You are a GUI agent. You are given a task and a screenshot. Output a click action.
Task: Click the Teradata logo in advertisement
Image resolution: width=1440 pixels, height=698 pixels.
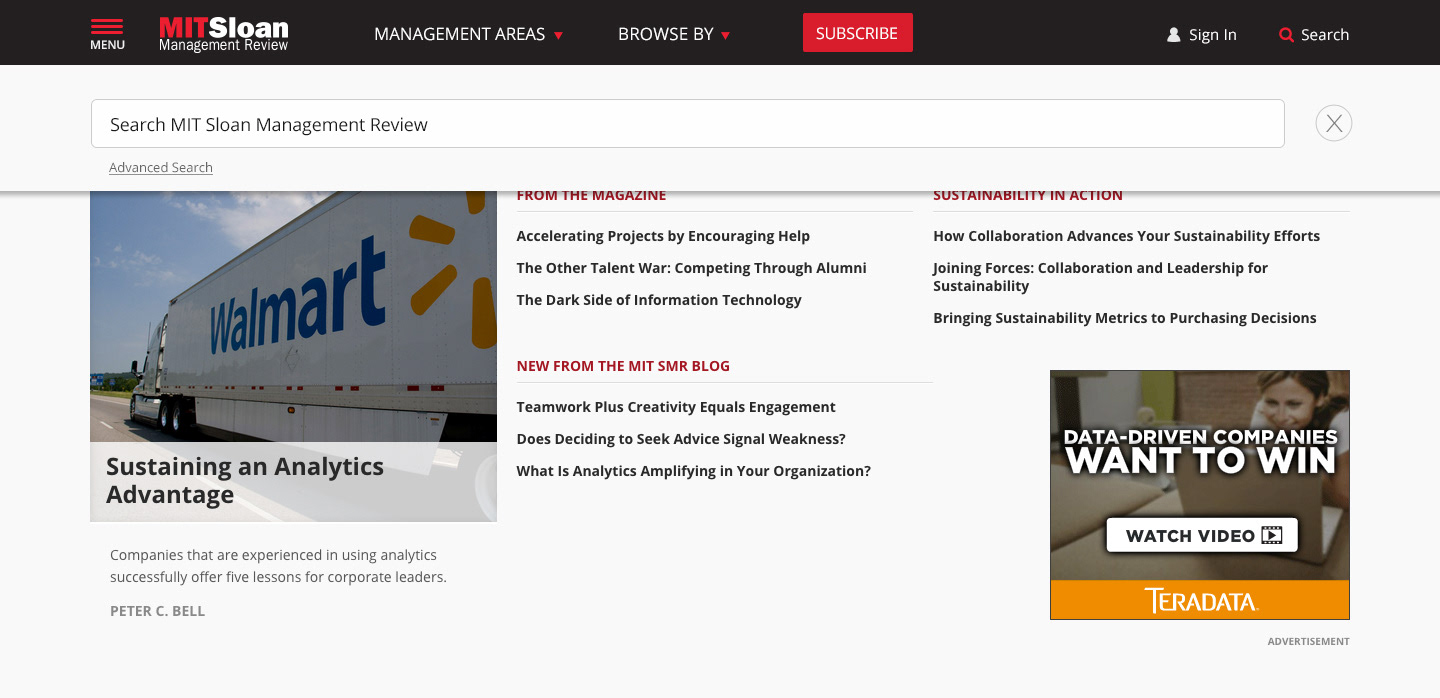1201,600
